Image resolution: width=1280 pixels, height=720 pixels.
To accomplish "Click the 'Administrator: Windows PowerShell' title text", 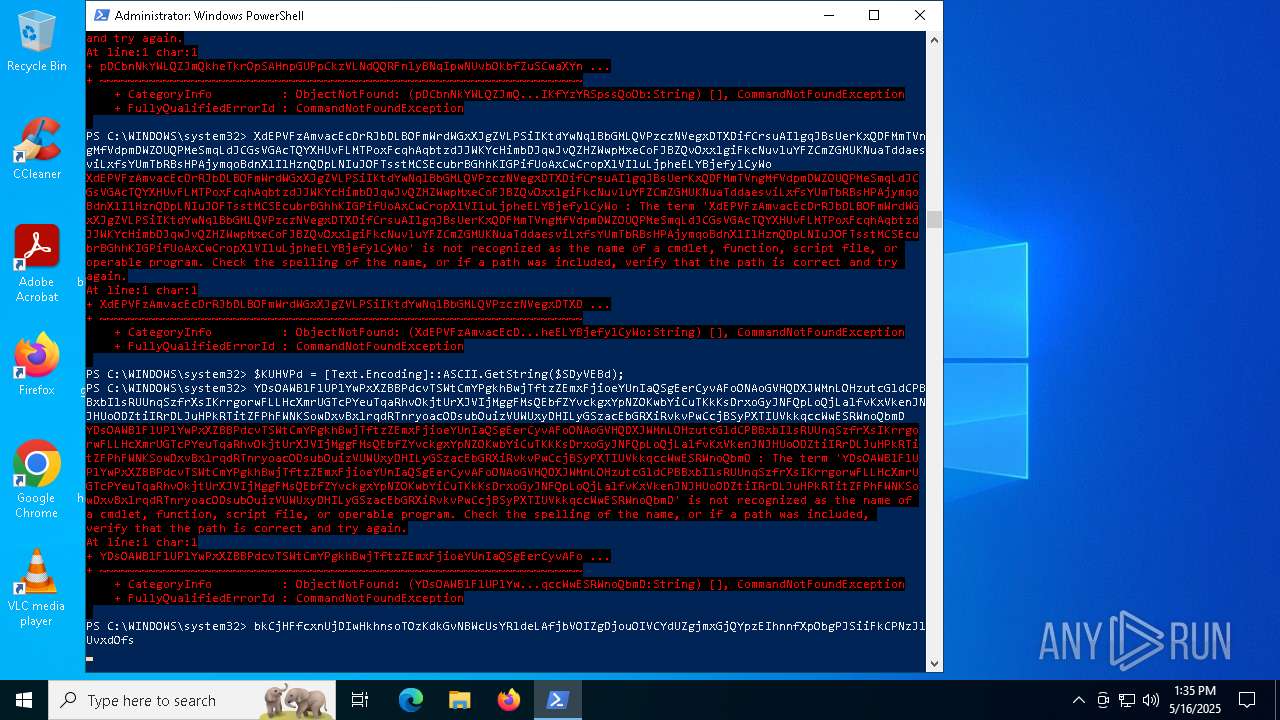I will point(209,16).
